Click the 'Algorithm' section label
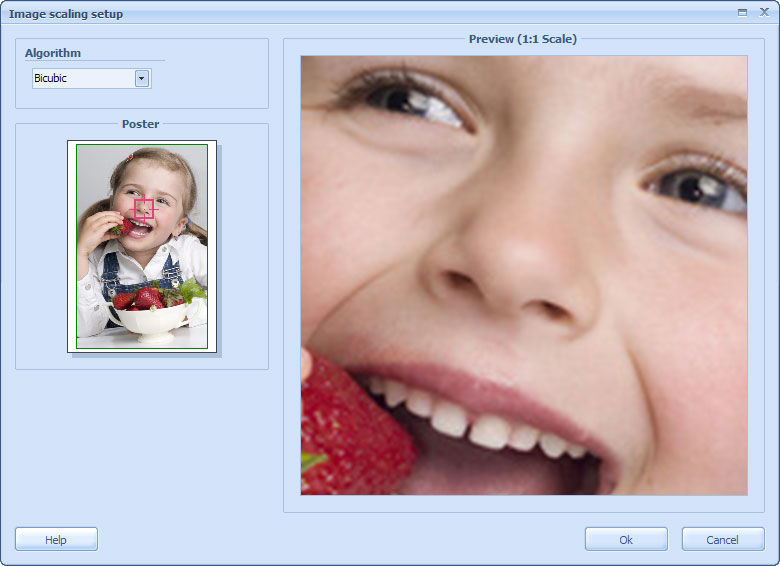The height and width of the screenshot is (566, 780). click(x=53, y=53)
